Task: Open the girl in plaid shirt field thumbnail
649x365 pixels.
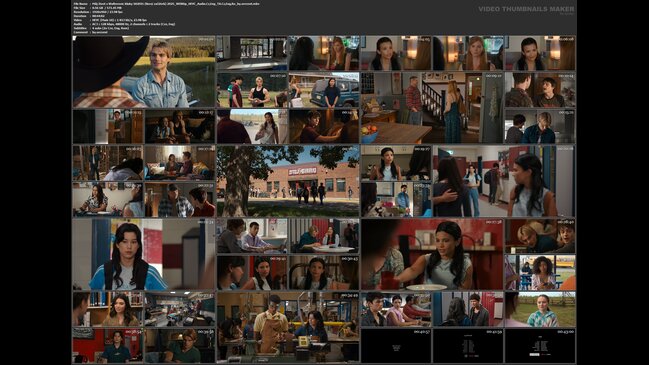Action: pyautogui.click(x=540, y=309)
